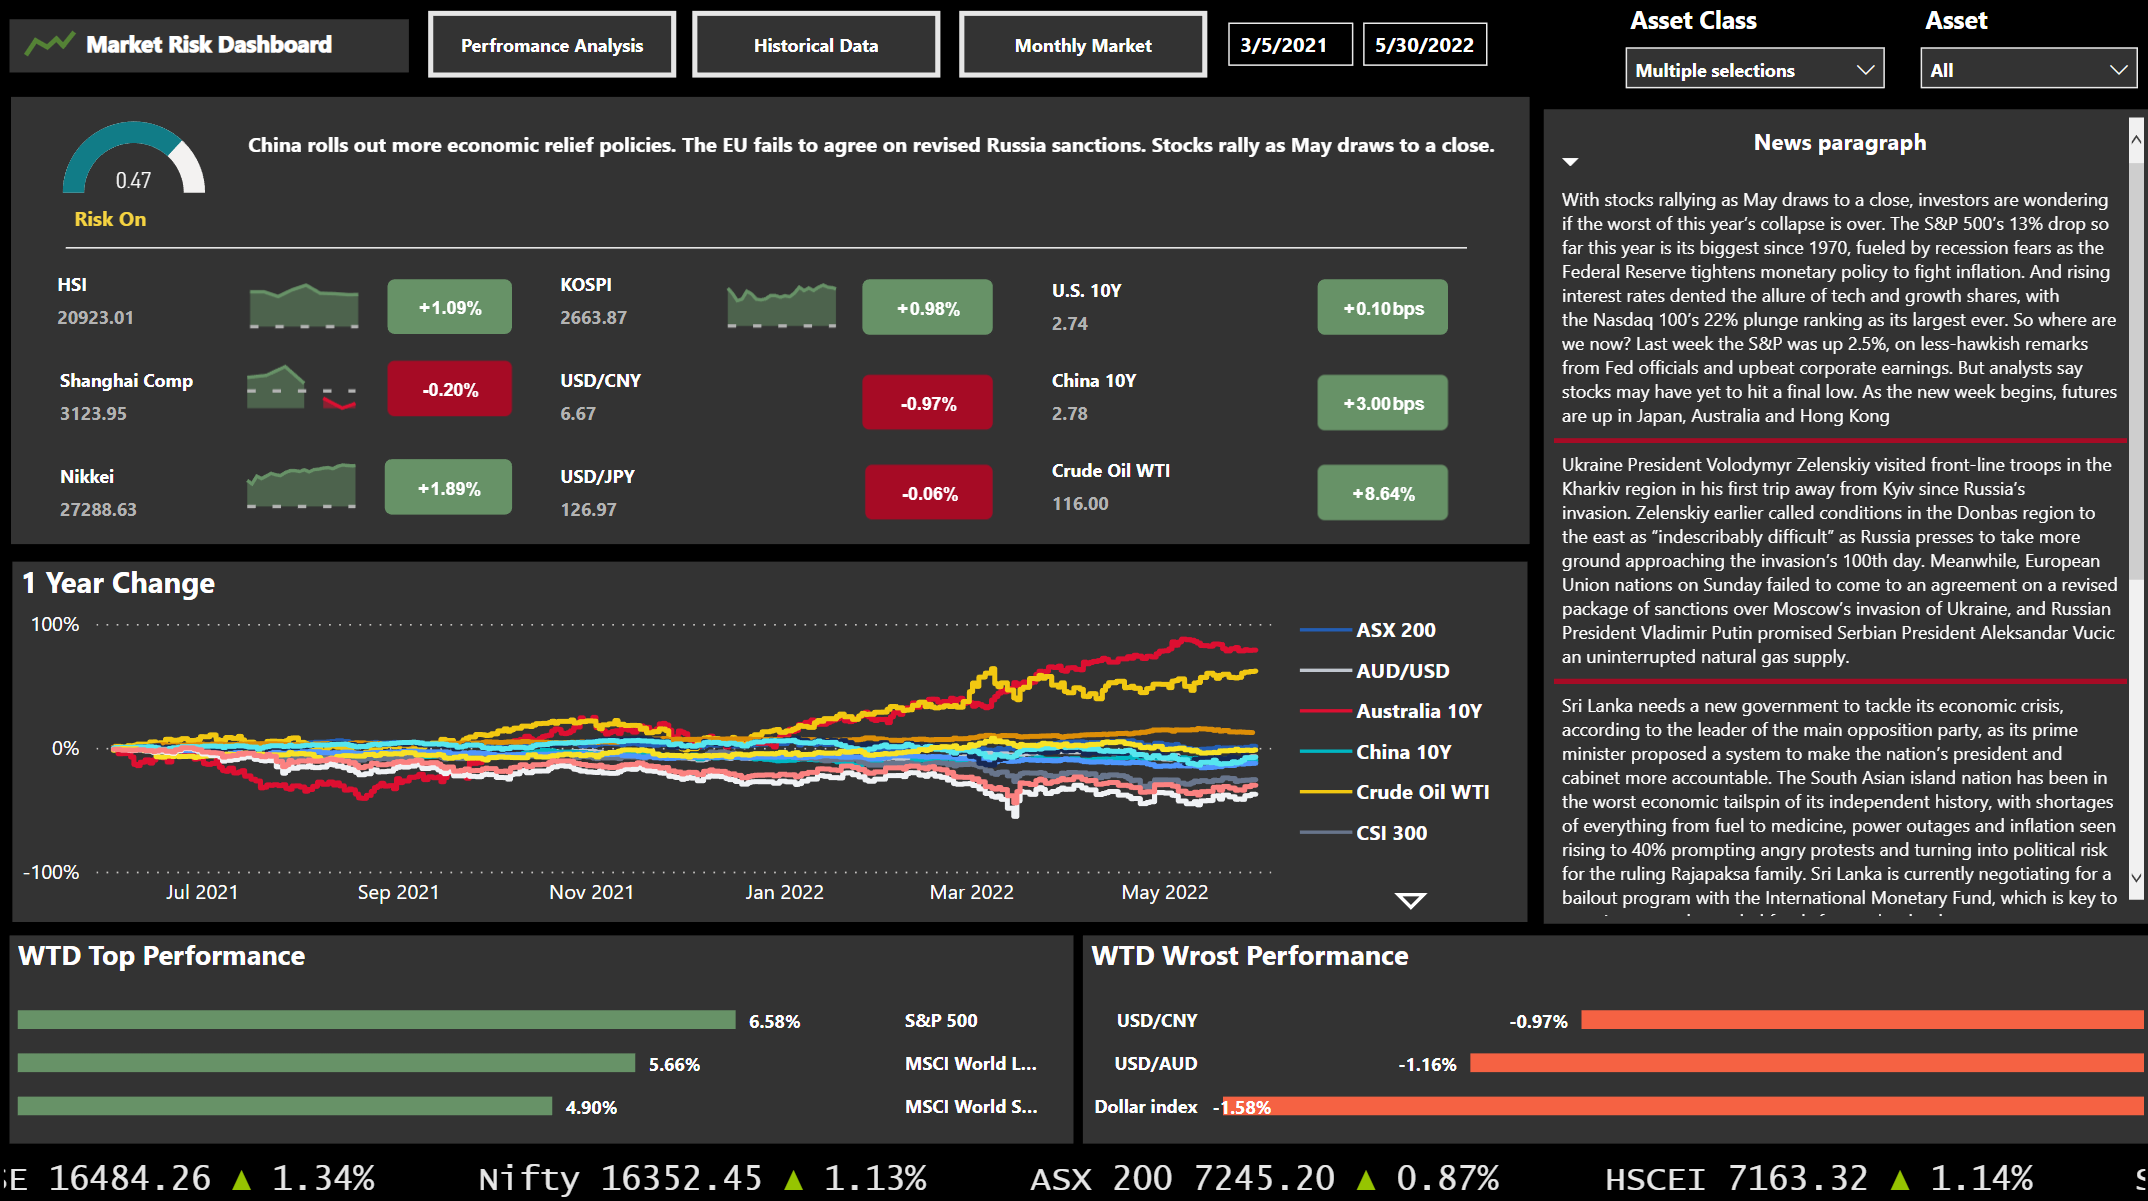Click the Risk On gauge showing 0.47
2148x1201 pixels.
tap(134, 170)
